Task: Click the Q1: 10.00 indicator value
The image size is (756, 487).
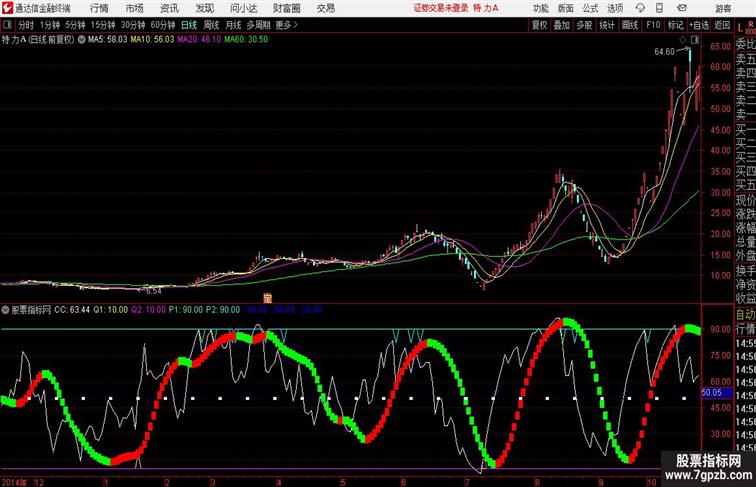Action: tap(110, 310)
